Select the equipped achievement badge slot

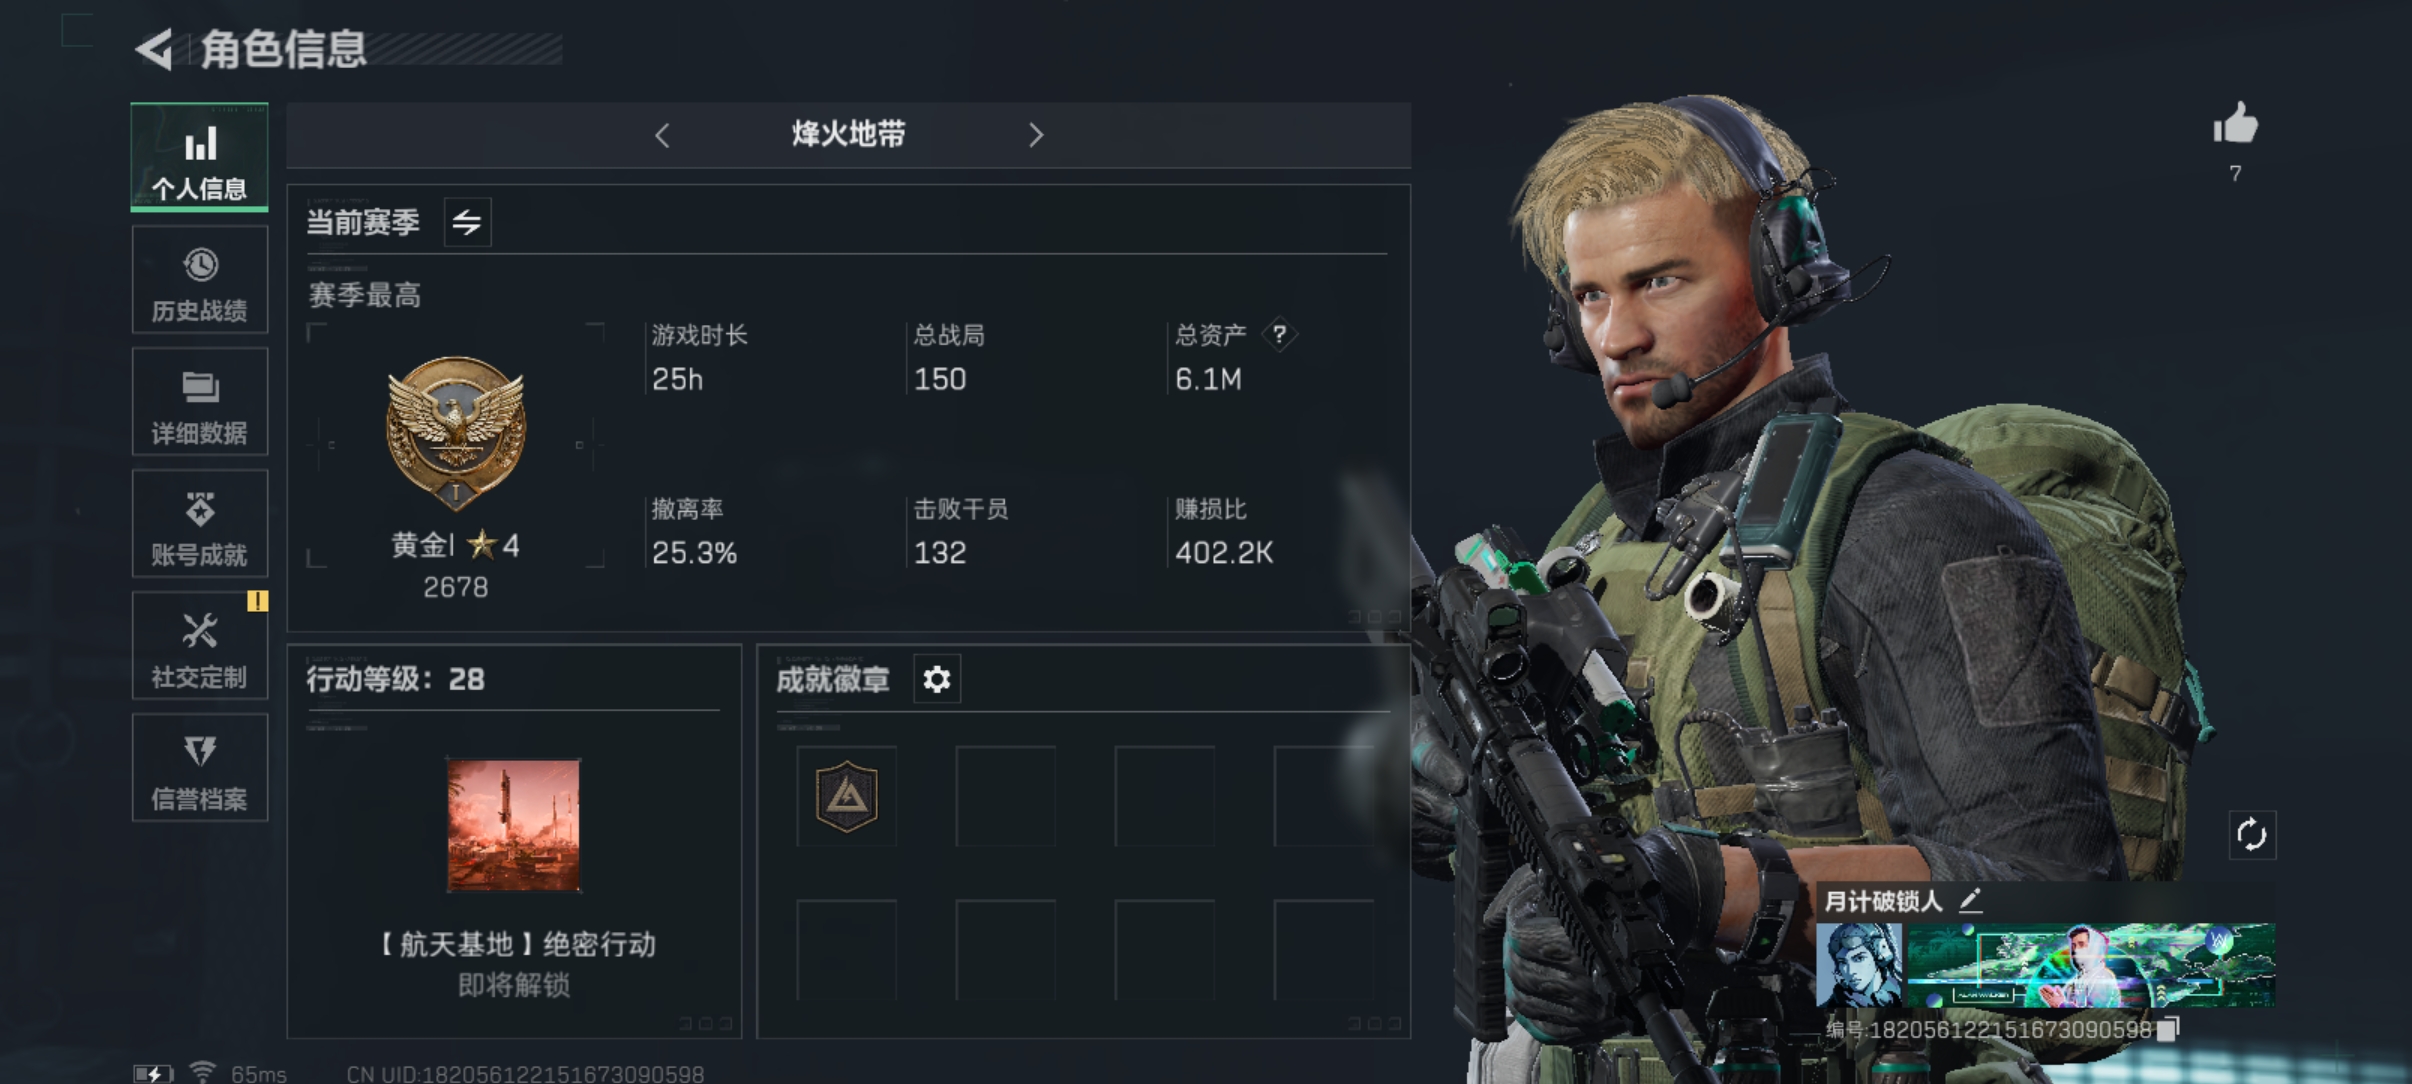point(847,796)
